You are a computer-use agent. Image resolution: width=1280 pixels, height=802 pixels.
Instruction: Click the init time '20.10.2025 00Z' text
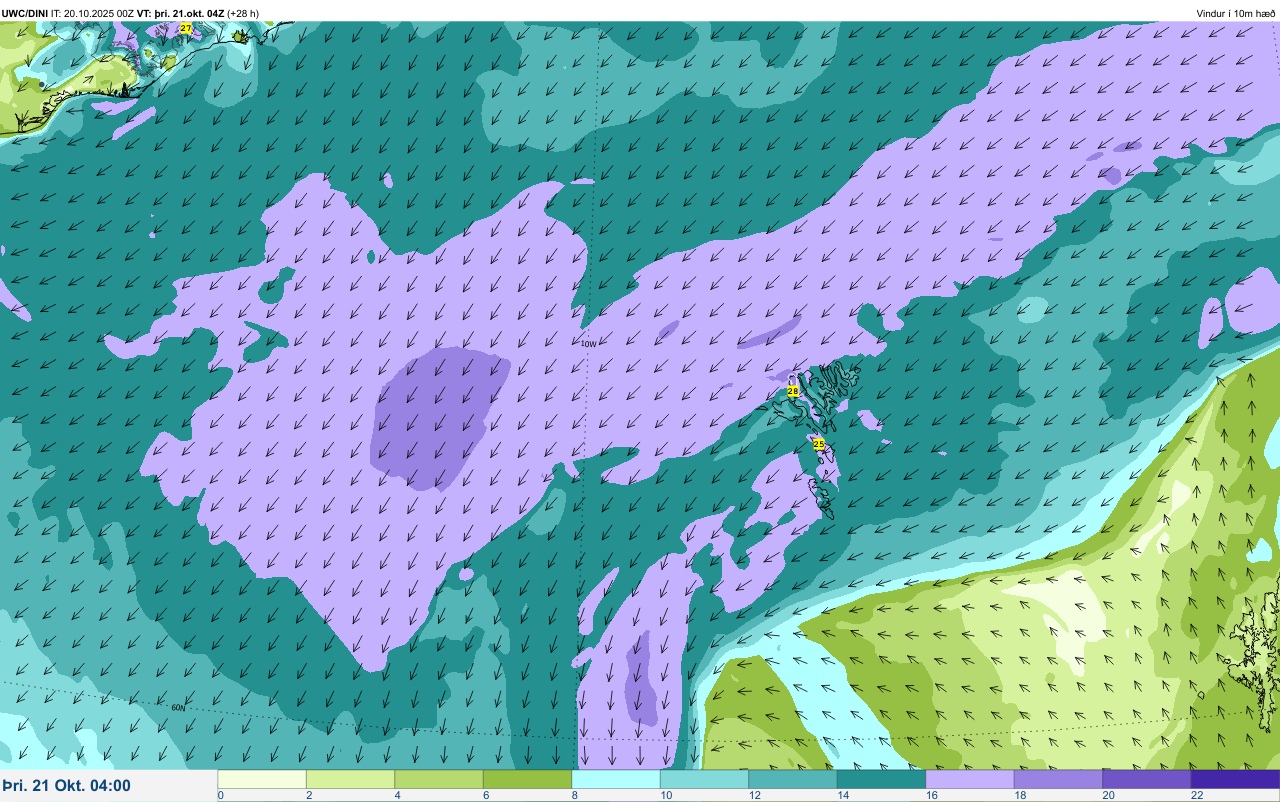(99, 13)
